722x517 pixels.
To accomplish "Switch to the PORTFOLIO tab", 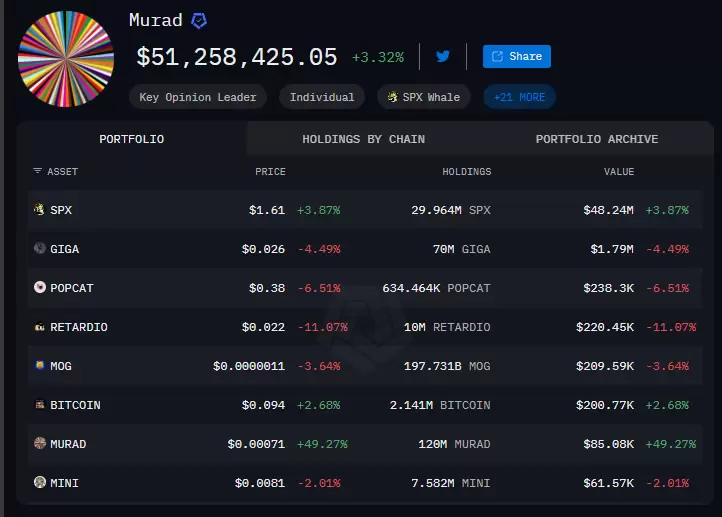I will [132, 139].
